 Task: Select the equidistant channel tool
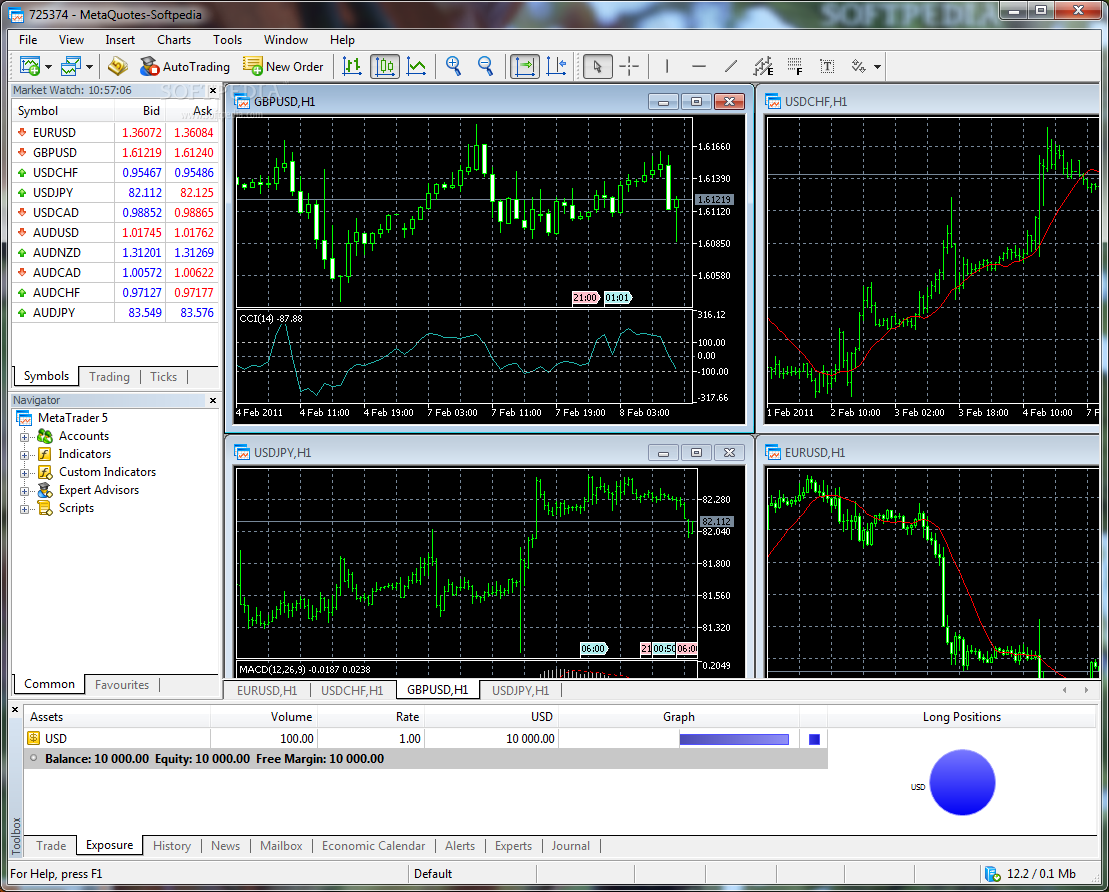[x=763, y=66]
